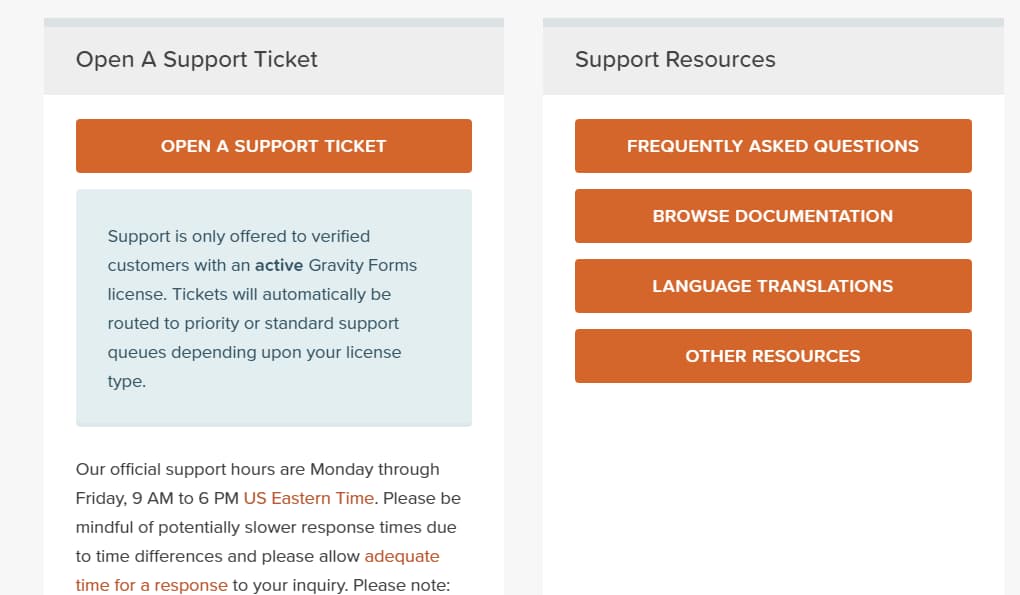Click the left panel header bar
This screenshot has width=1020, height=595.
273,57
